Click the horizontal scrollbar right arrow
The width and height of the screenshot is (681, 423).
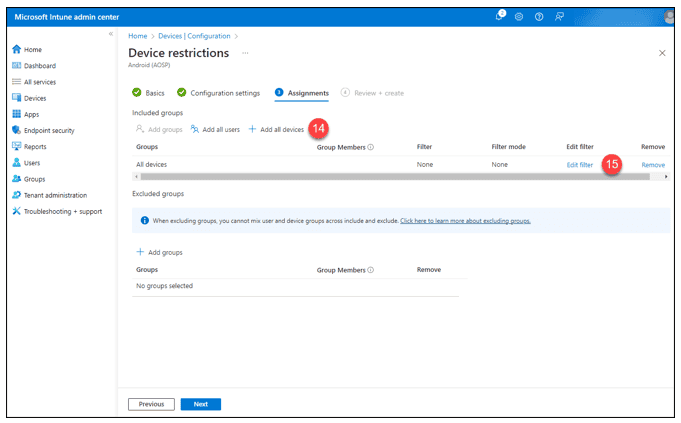tap(666, 176)
